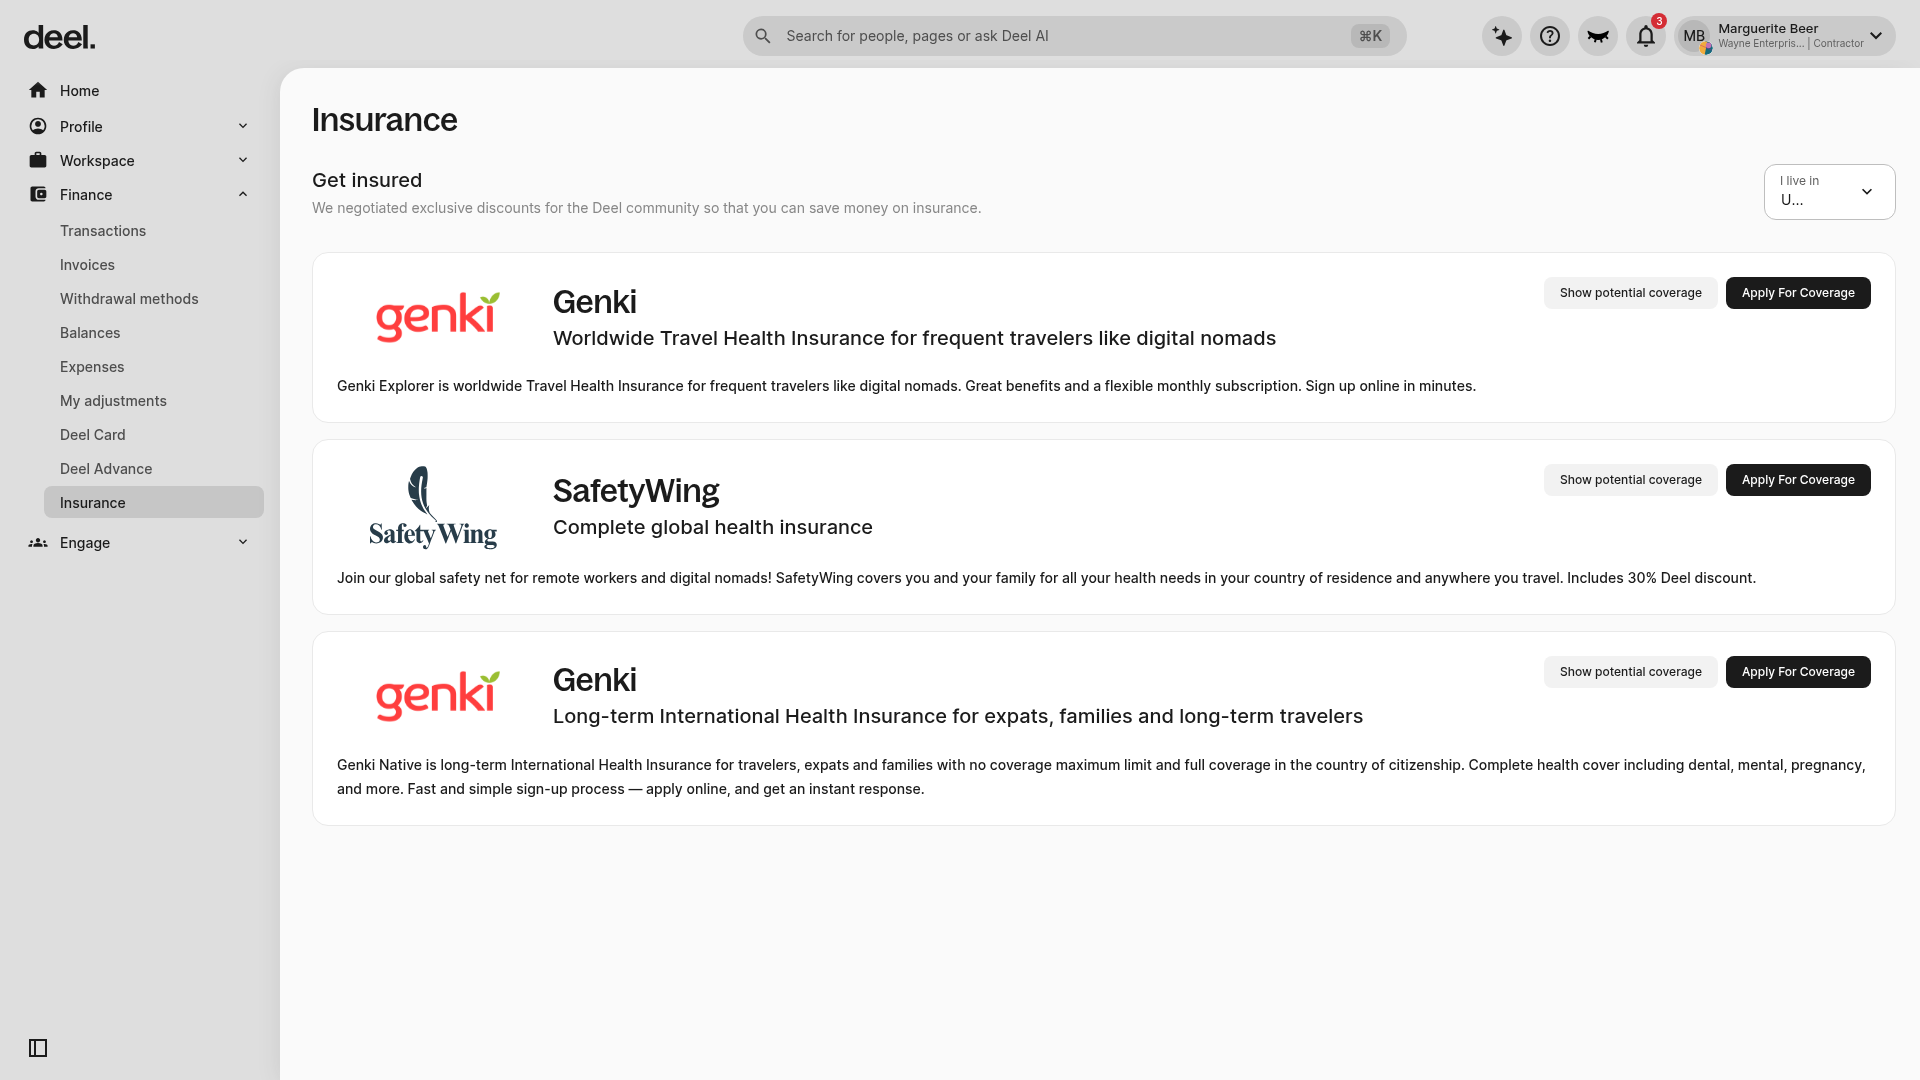The height and width of the screenshot is (1080, 1920).
Task: Click the MB avatar icon
Action: (x=1694, y=36)
